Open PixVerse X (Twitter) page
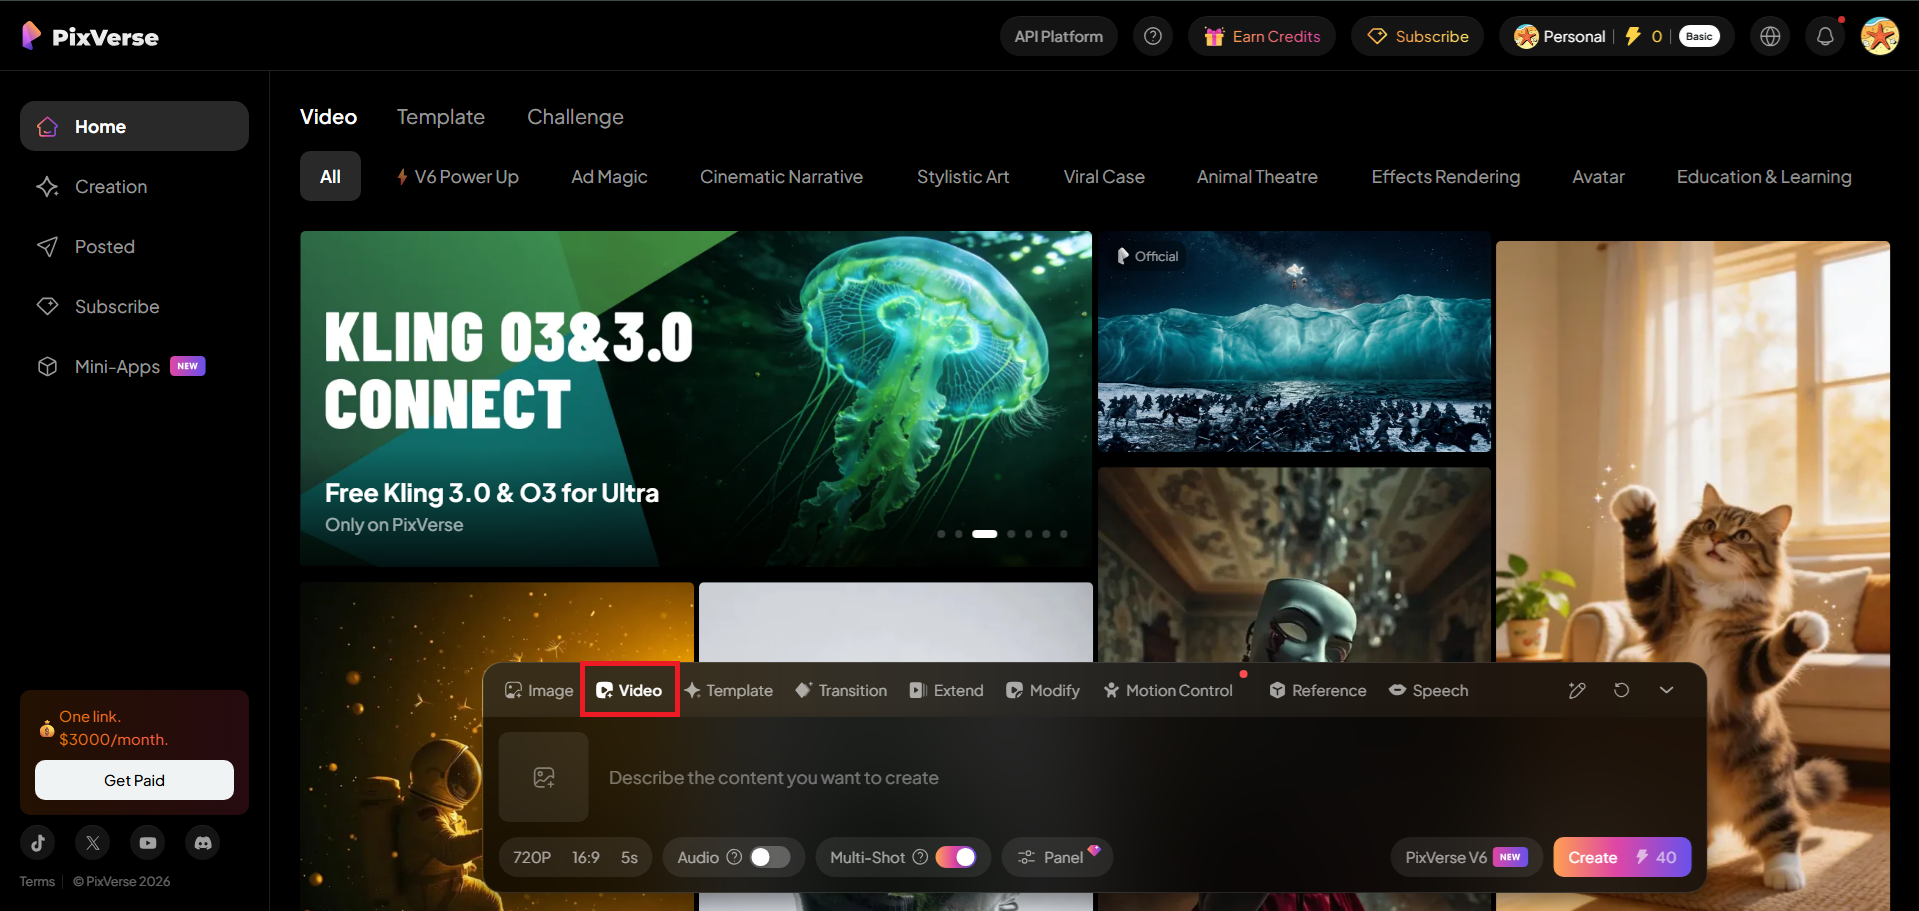 [93, 843]
